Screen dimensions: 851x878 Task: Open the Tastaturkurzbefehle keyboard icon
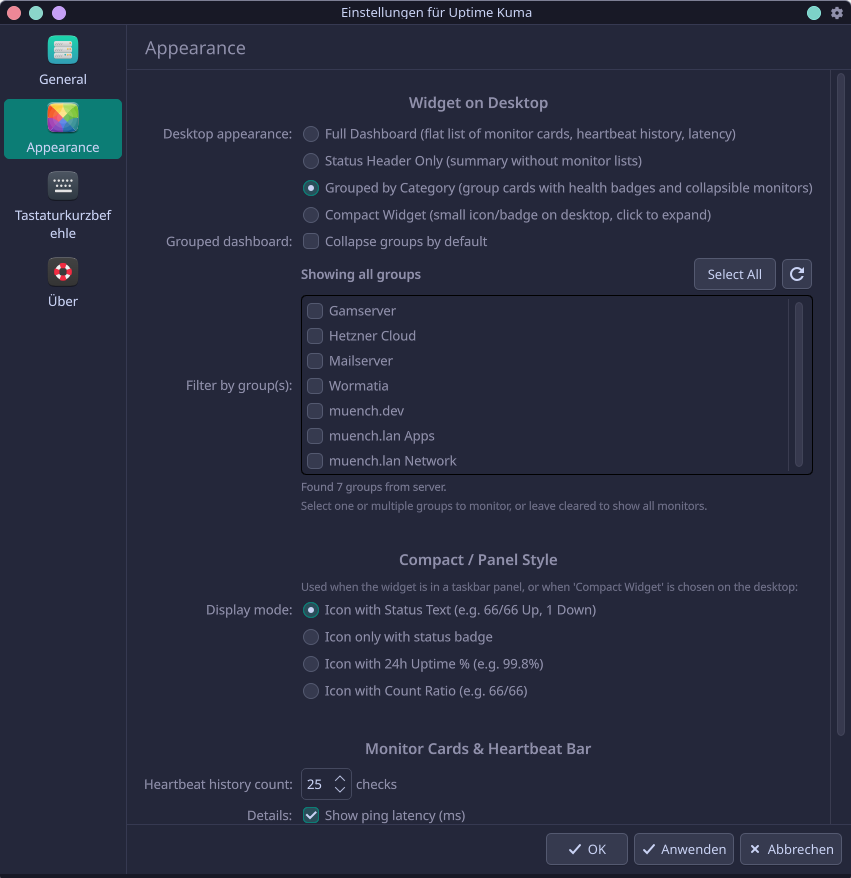point(63,185)
